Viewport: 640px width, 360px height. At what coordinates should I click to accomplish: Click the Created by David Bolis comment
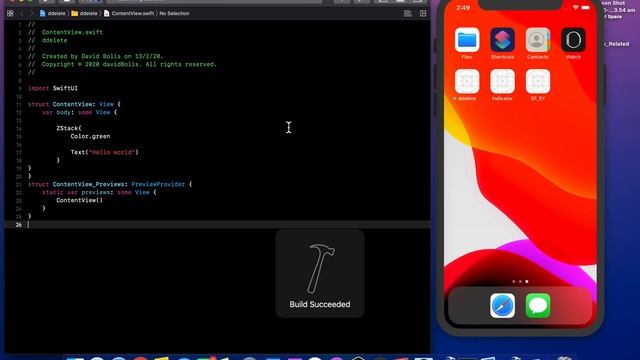click(x=96, y=56)
